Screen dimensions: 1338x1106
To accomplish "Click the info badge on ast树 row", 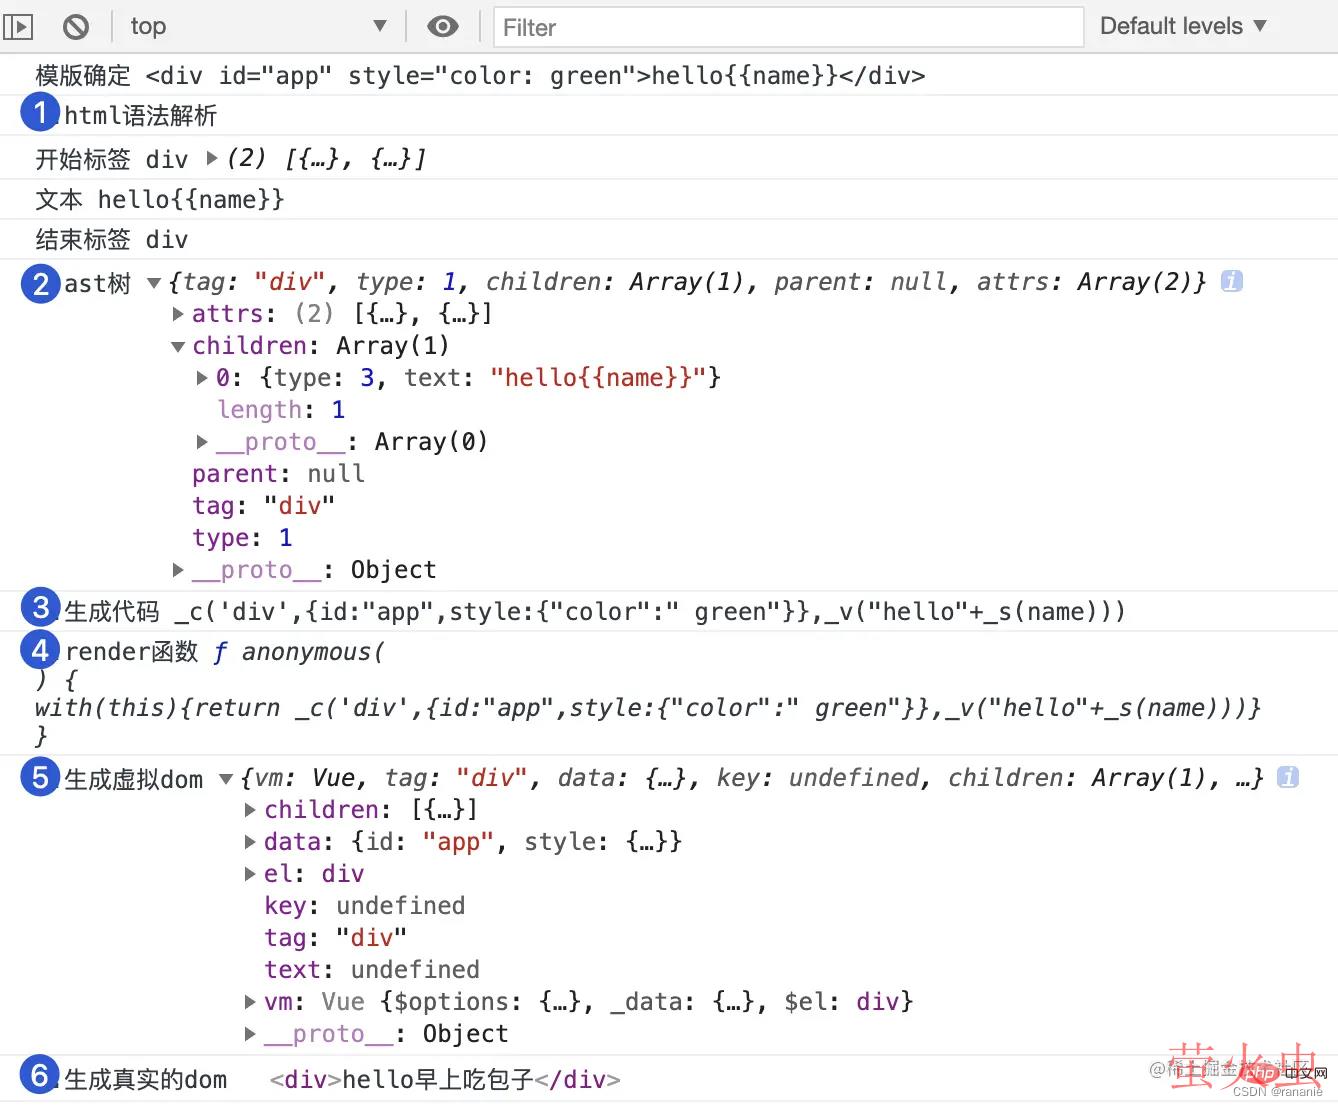I will (1232, 281).
